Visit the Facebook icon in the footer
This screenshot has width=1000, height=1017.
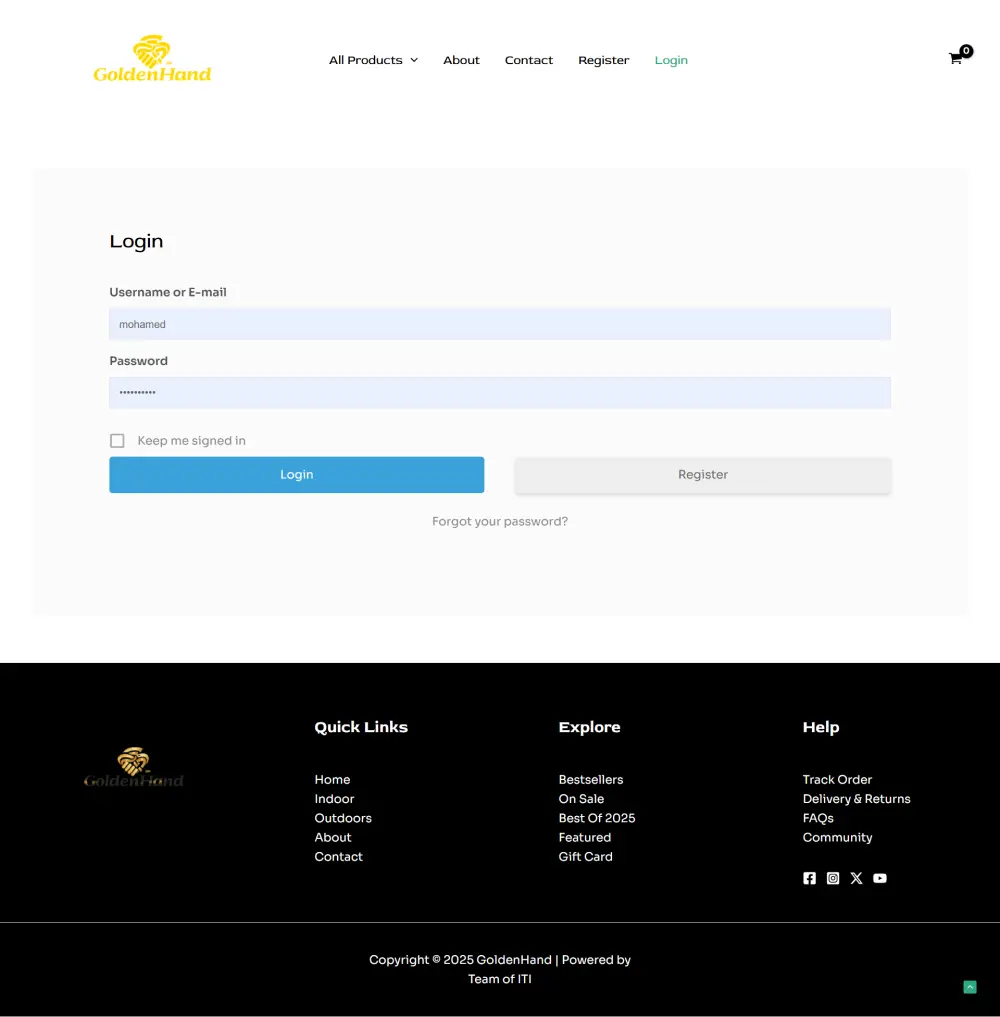[809, 878]
